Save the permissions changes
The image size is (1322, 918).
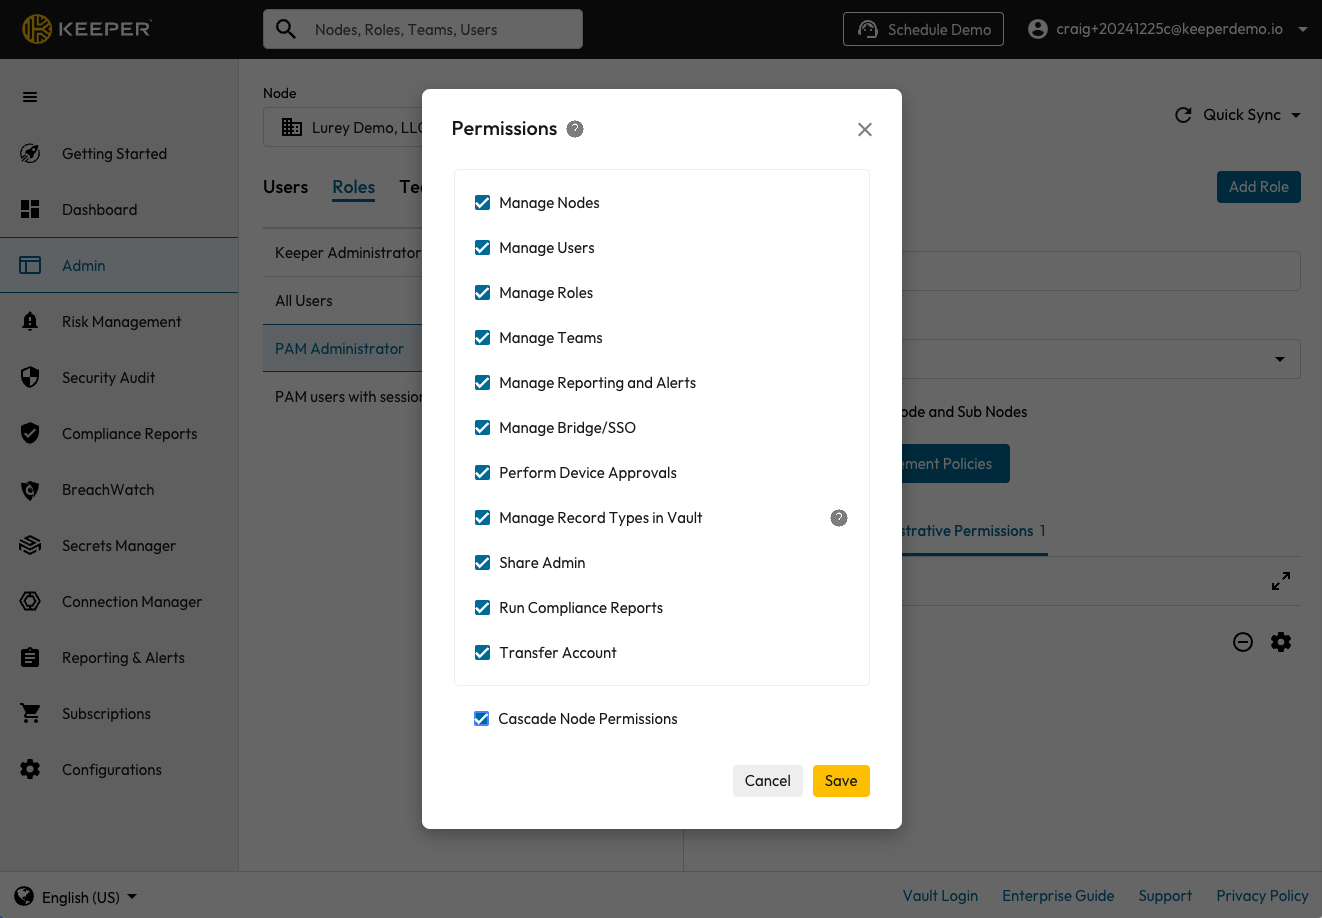pos(841,781)
